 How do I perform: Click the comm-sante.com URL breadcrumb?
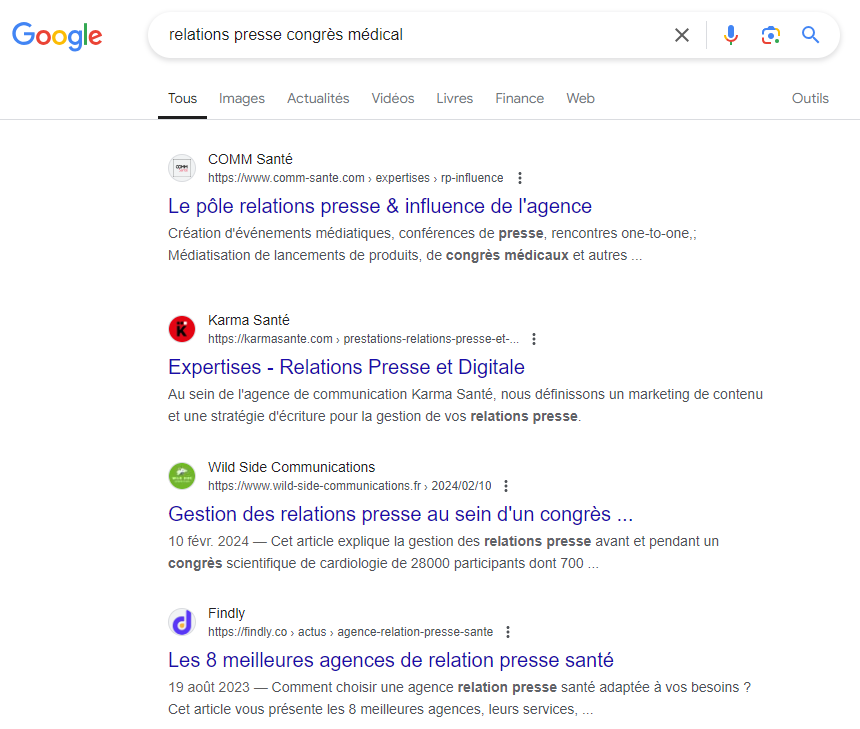355,178
